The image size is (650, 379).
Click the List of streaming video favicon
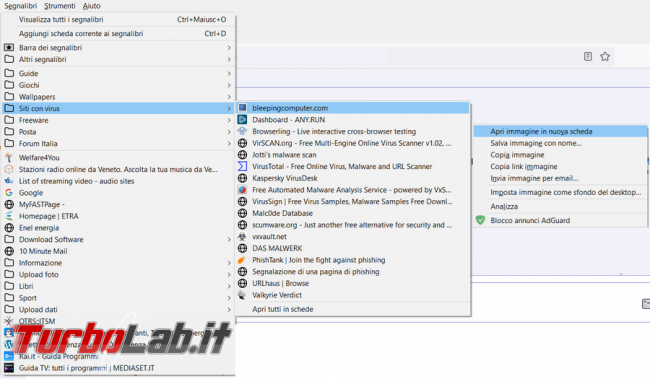pos(9,181)
